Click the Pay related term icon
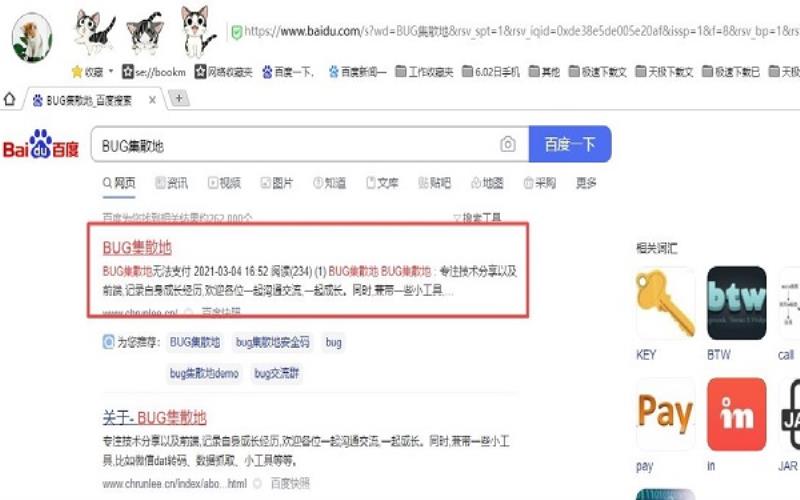The image size is (800, 500). pos(665,414)
